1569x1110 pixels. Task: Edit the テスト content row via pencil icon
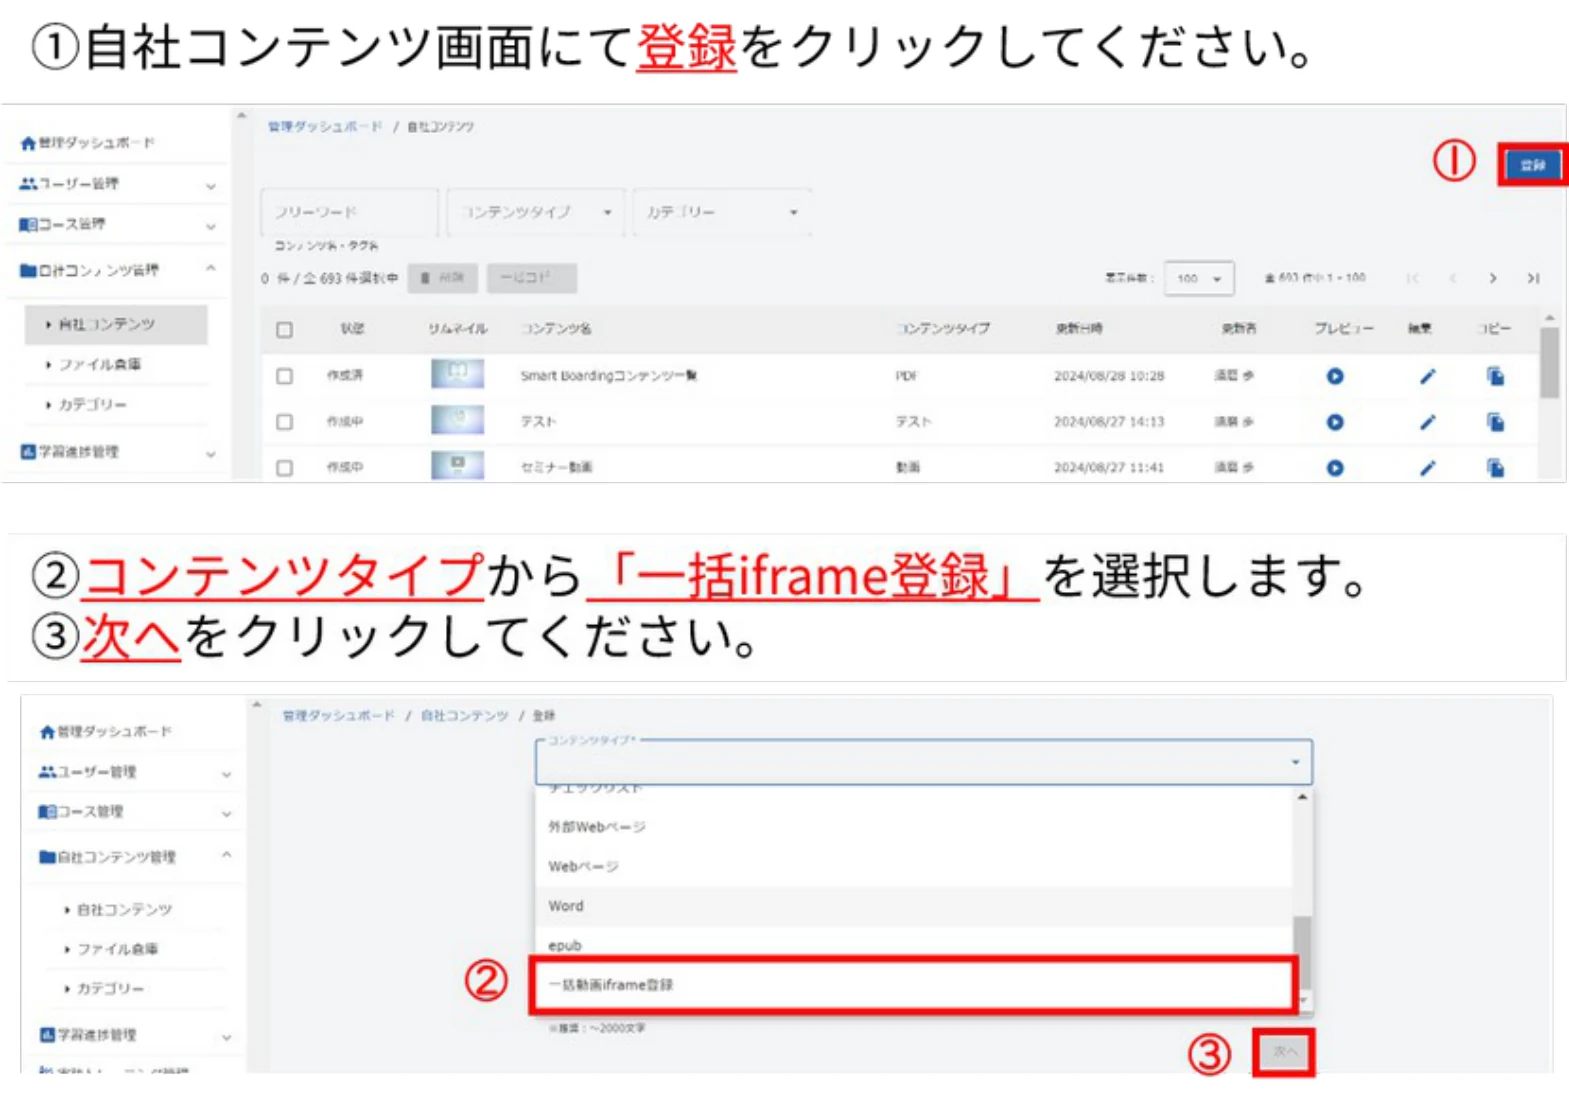(1427, 422)
